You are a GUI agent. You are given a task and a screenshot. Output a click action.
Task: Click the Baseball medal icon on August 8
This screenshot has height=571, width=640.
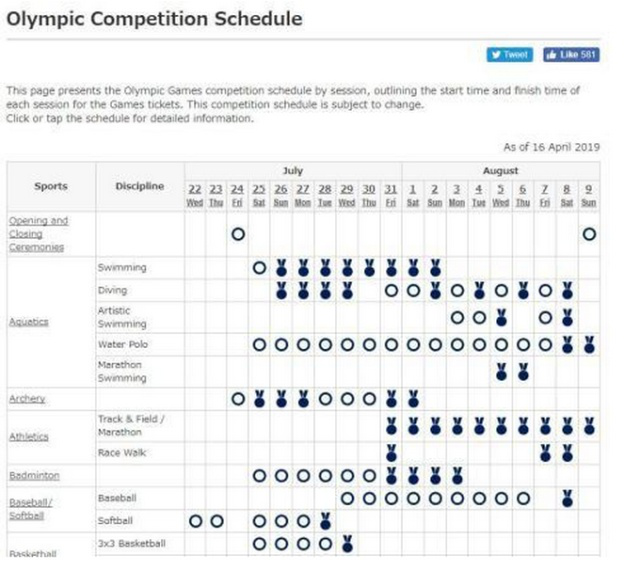tap(567, 498)
